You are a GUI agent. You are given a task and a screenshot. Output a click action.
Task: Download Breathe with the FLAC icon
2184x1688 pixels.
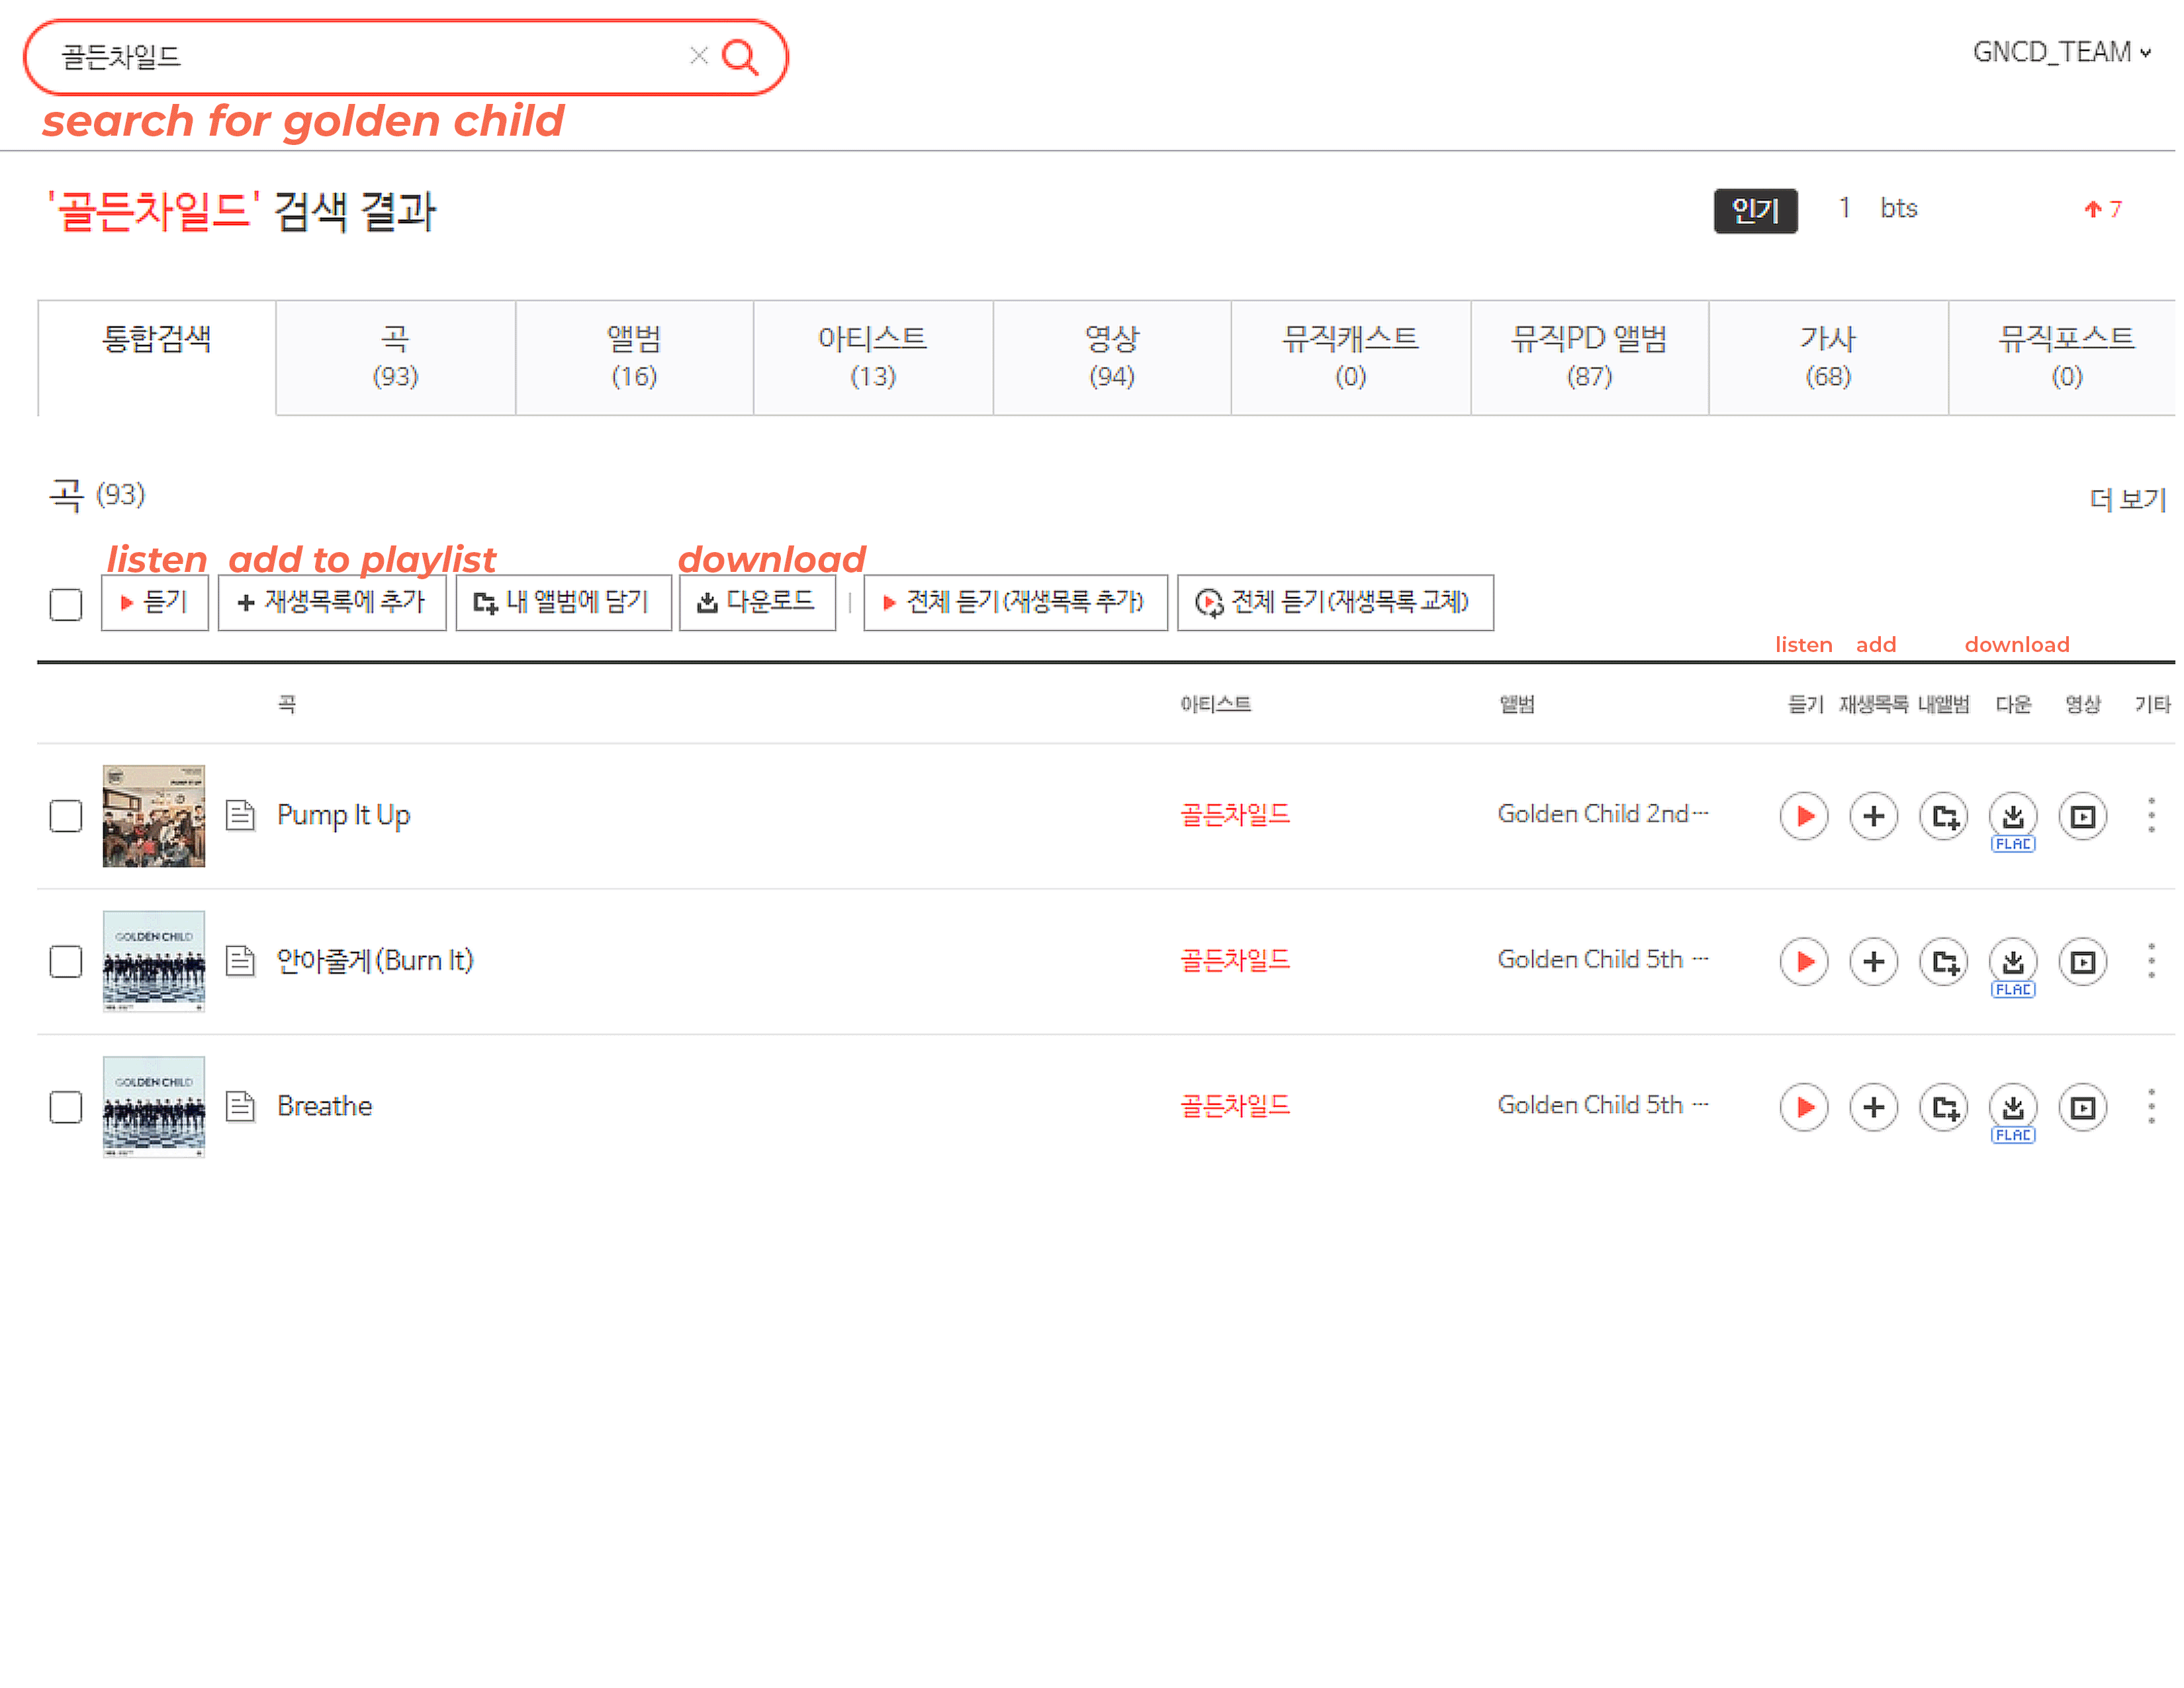point(2012,1107)
